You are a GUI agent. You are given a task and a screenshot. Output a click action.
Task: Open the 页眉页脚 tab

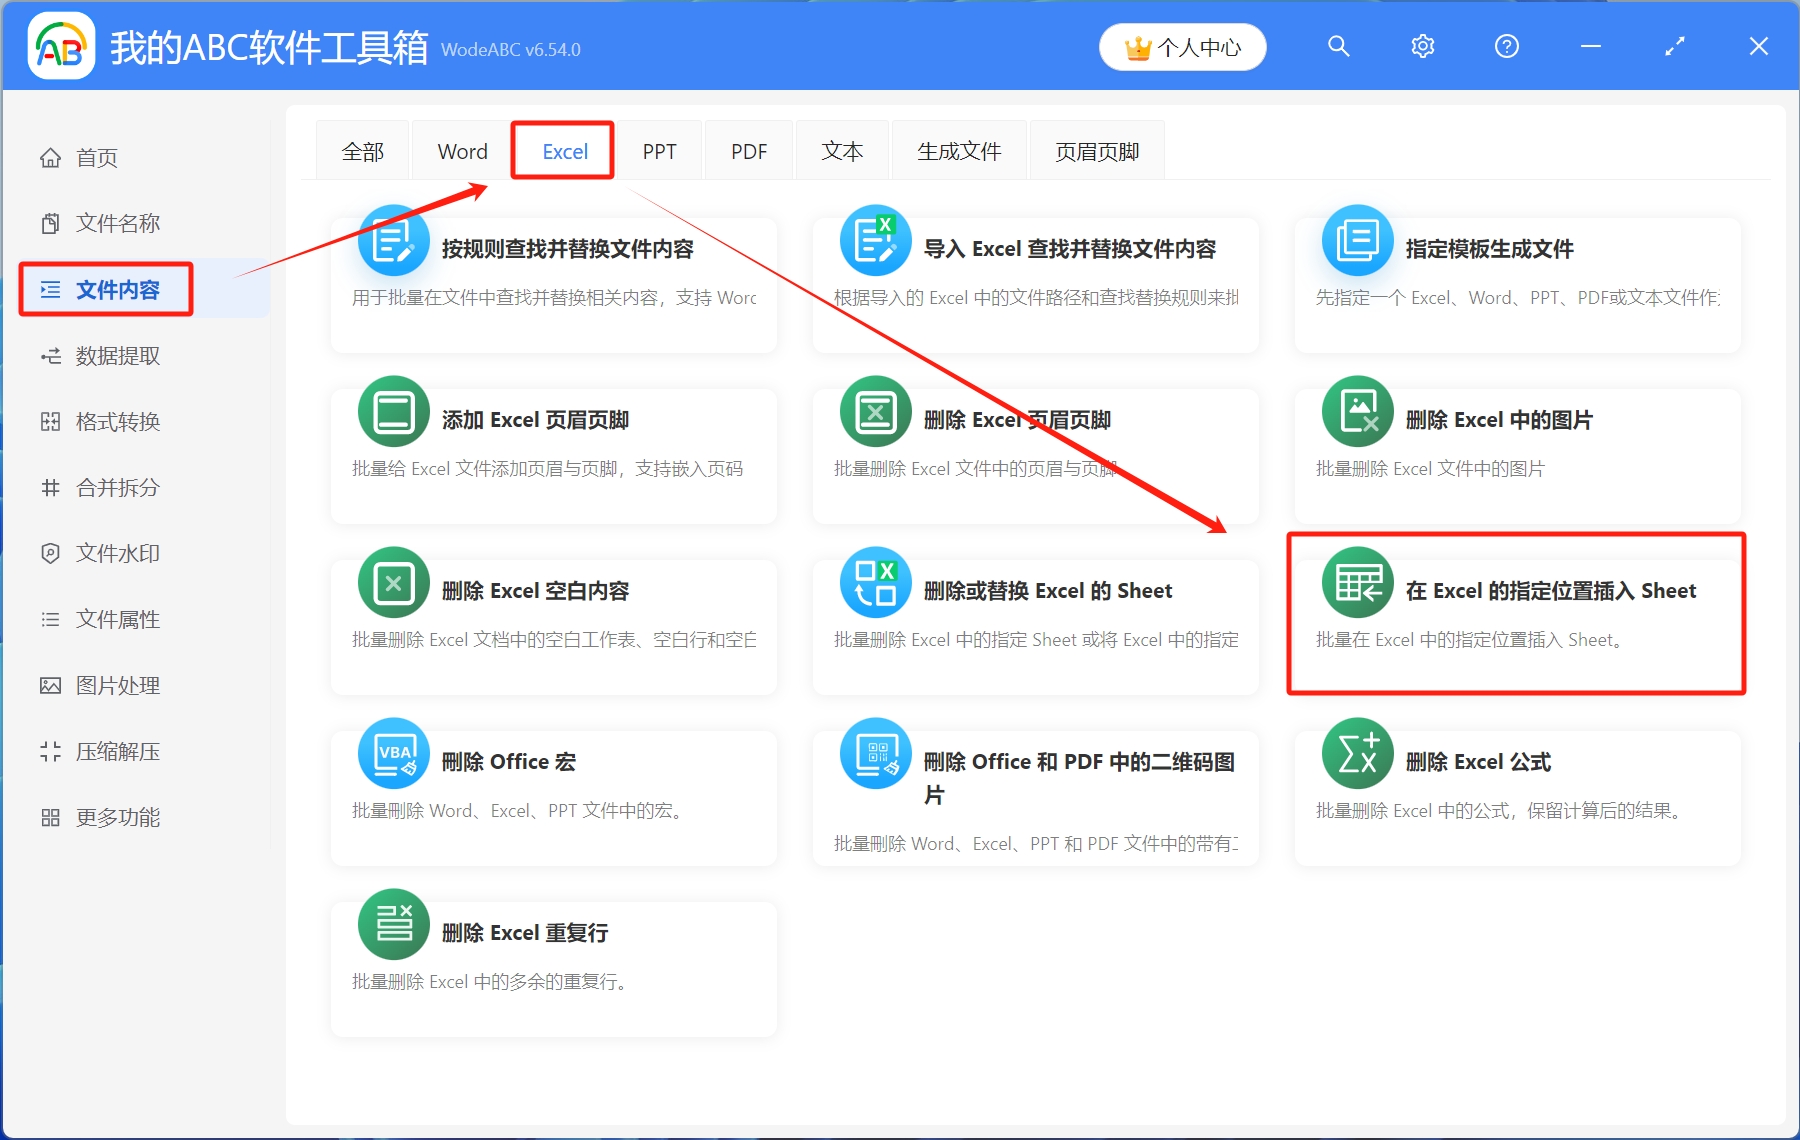point(1097,152)
